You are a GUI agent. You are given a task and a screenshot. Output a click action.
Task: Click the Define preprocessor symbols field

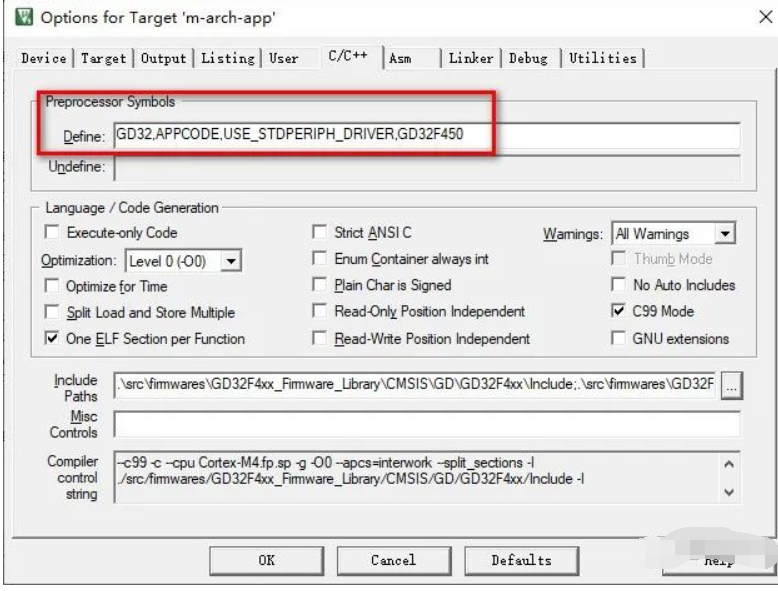(426, 135)
